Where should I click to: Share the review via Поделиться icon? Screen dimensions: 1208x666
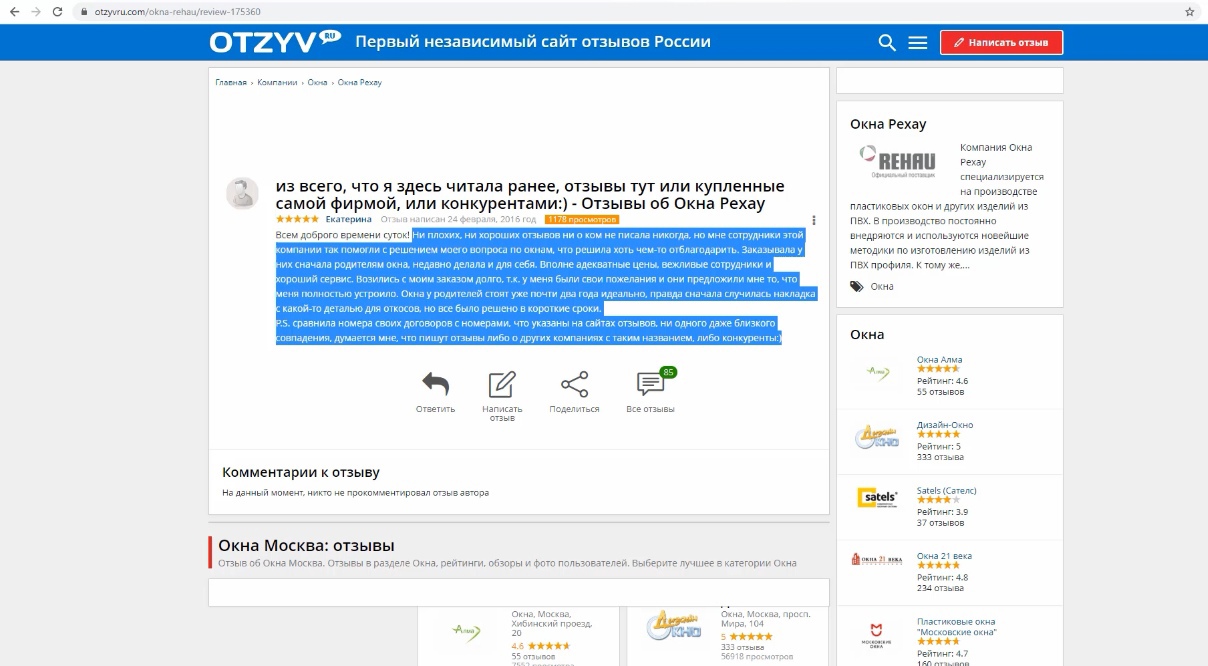point(574,385)
